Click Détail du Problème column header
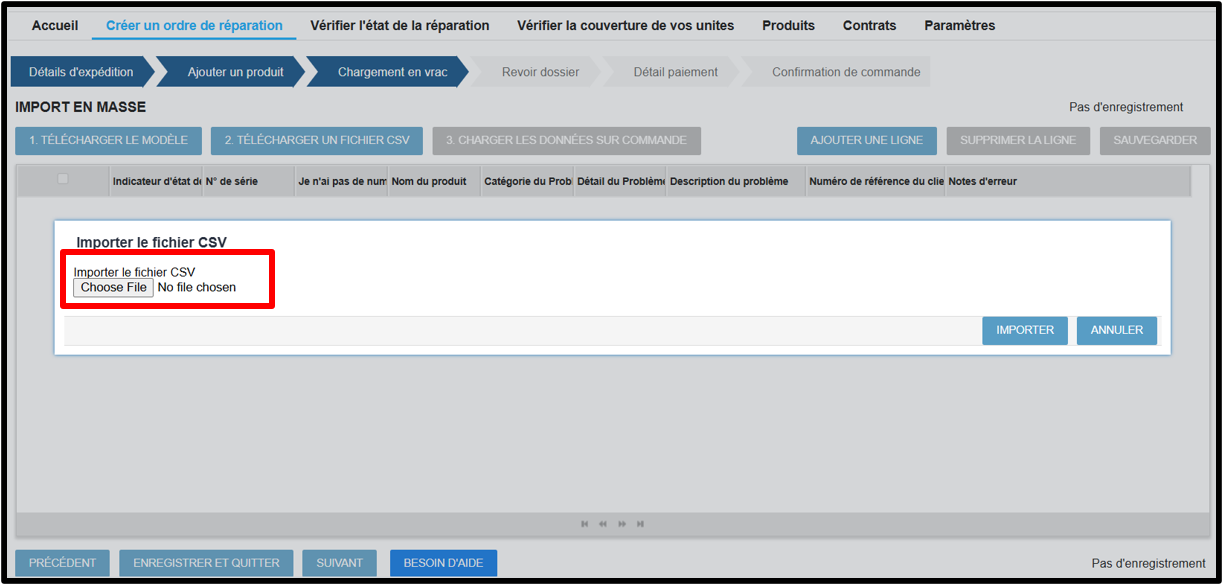This screenshot has height=587, width=1224. point(620,181)
